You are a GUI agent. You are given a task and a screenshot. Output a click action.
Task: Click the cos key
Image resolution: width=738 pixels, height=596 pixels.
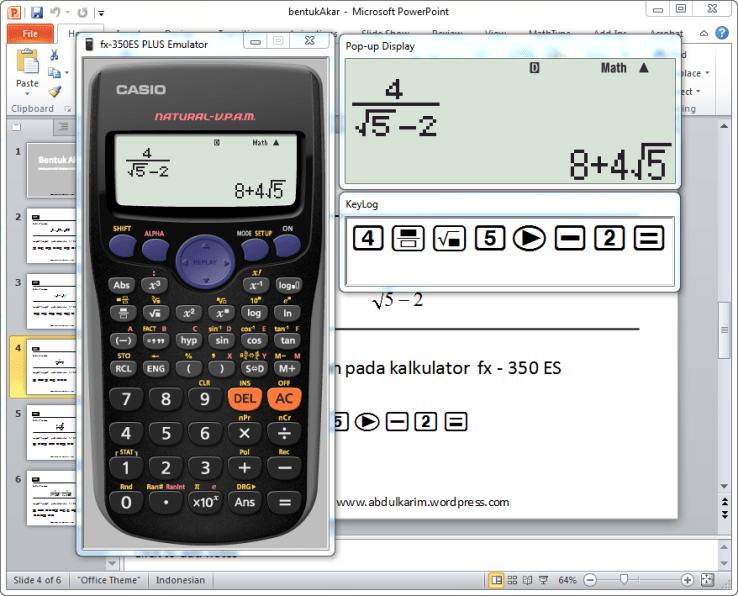click(254, 340)
